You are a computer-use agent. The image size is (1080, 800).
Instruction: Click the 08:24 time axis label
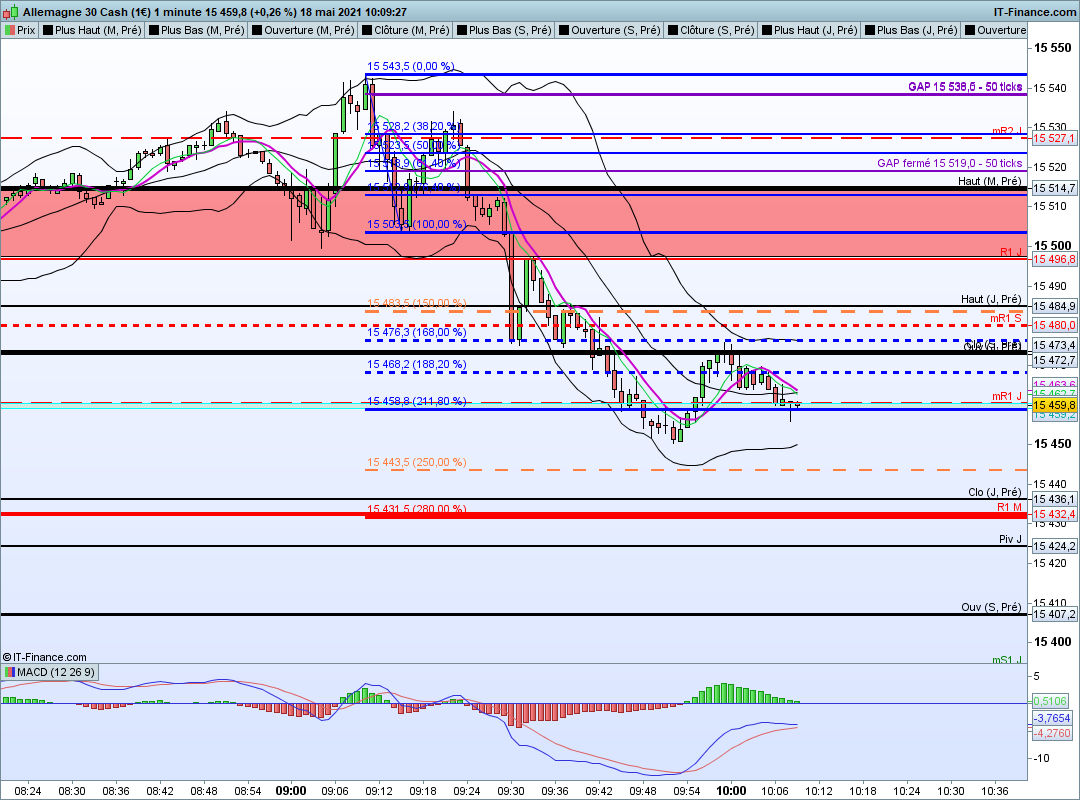pyautogui.click(x=28, y=791)
